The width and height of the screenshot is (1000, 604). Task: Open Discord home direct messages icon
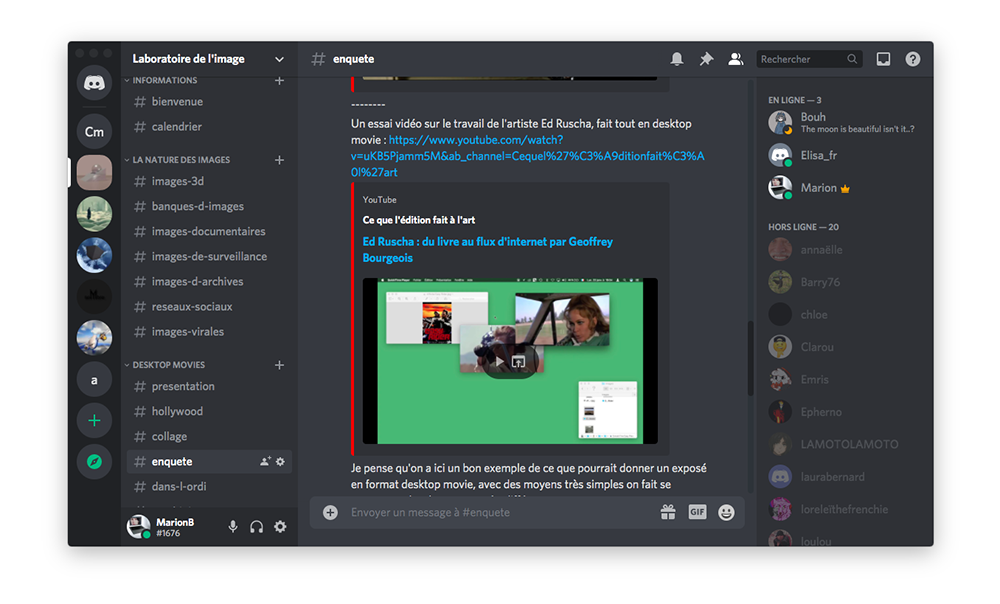[94, 83]
